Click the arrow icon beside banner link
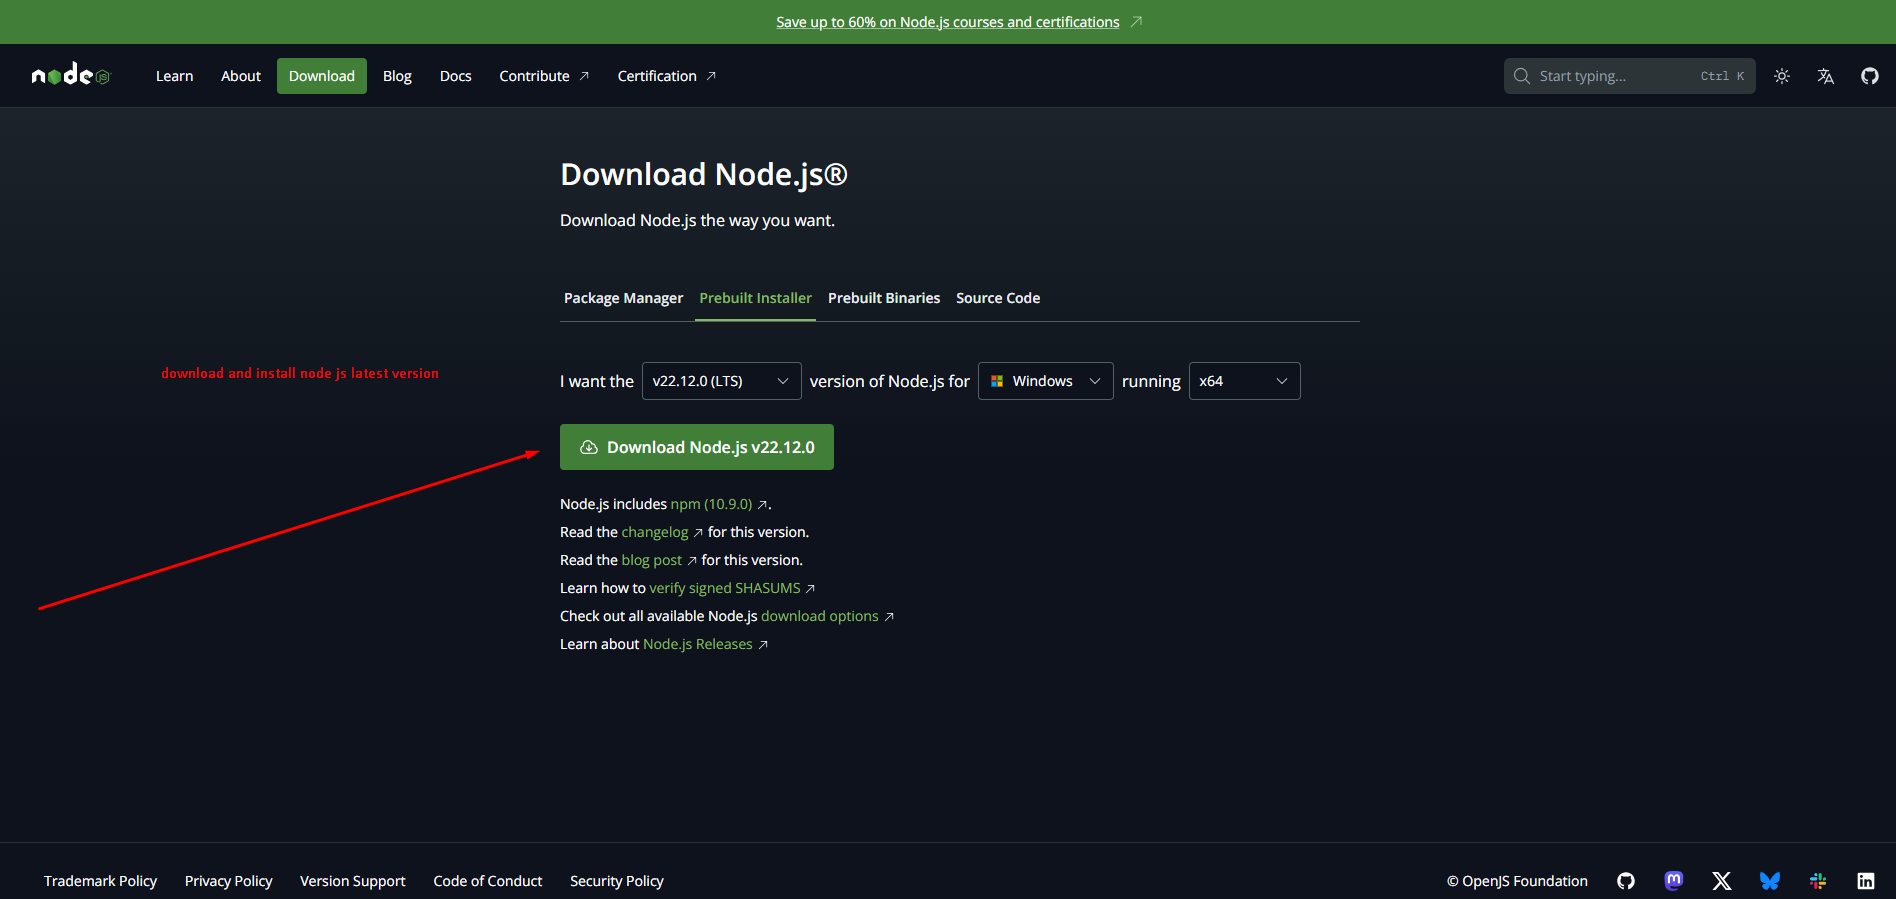The width and height of the screenshot is (1896, 899). [x=1136, y=22]
